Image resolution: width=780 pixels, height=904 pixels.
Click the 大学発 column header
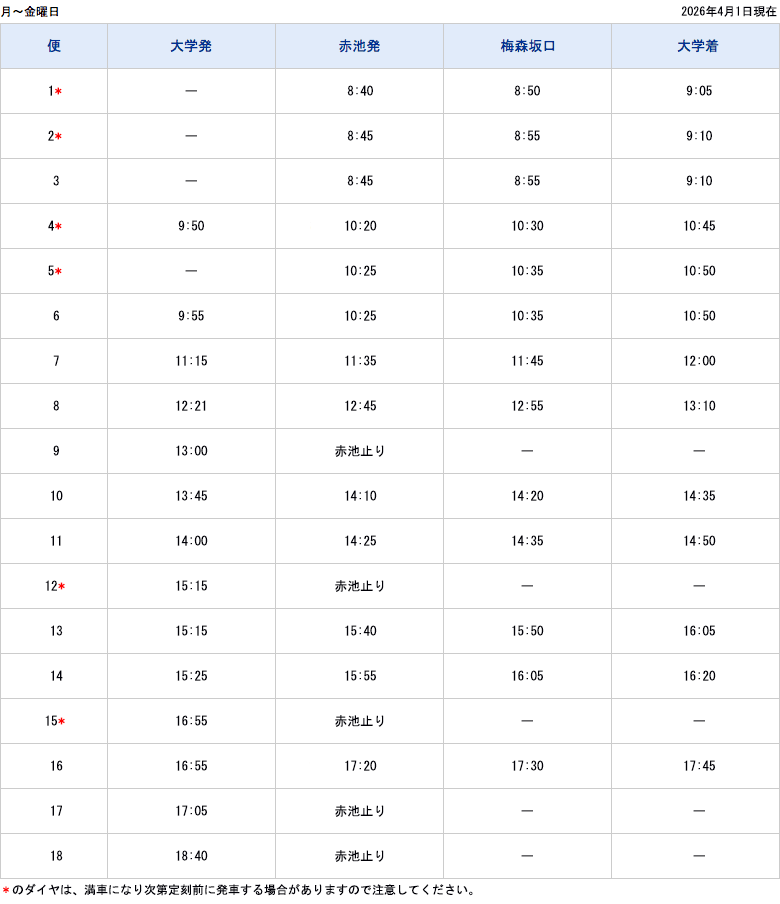[191, 46]
